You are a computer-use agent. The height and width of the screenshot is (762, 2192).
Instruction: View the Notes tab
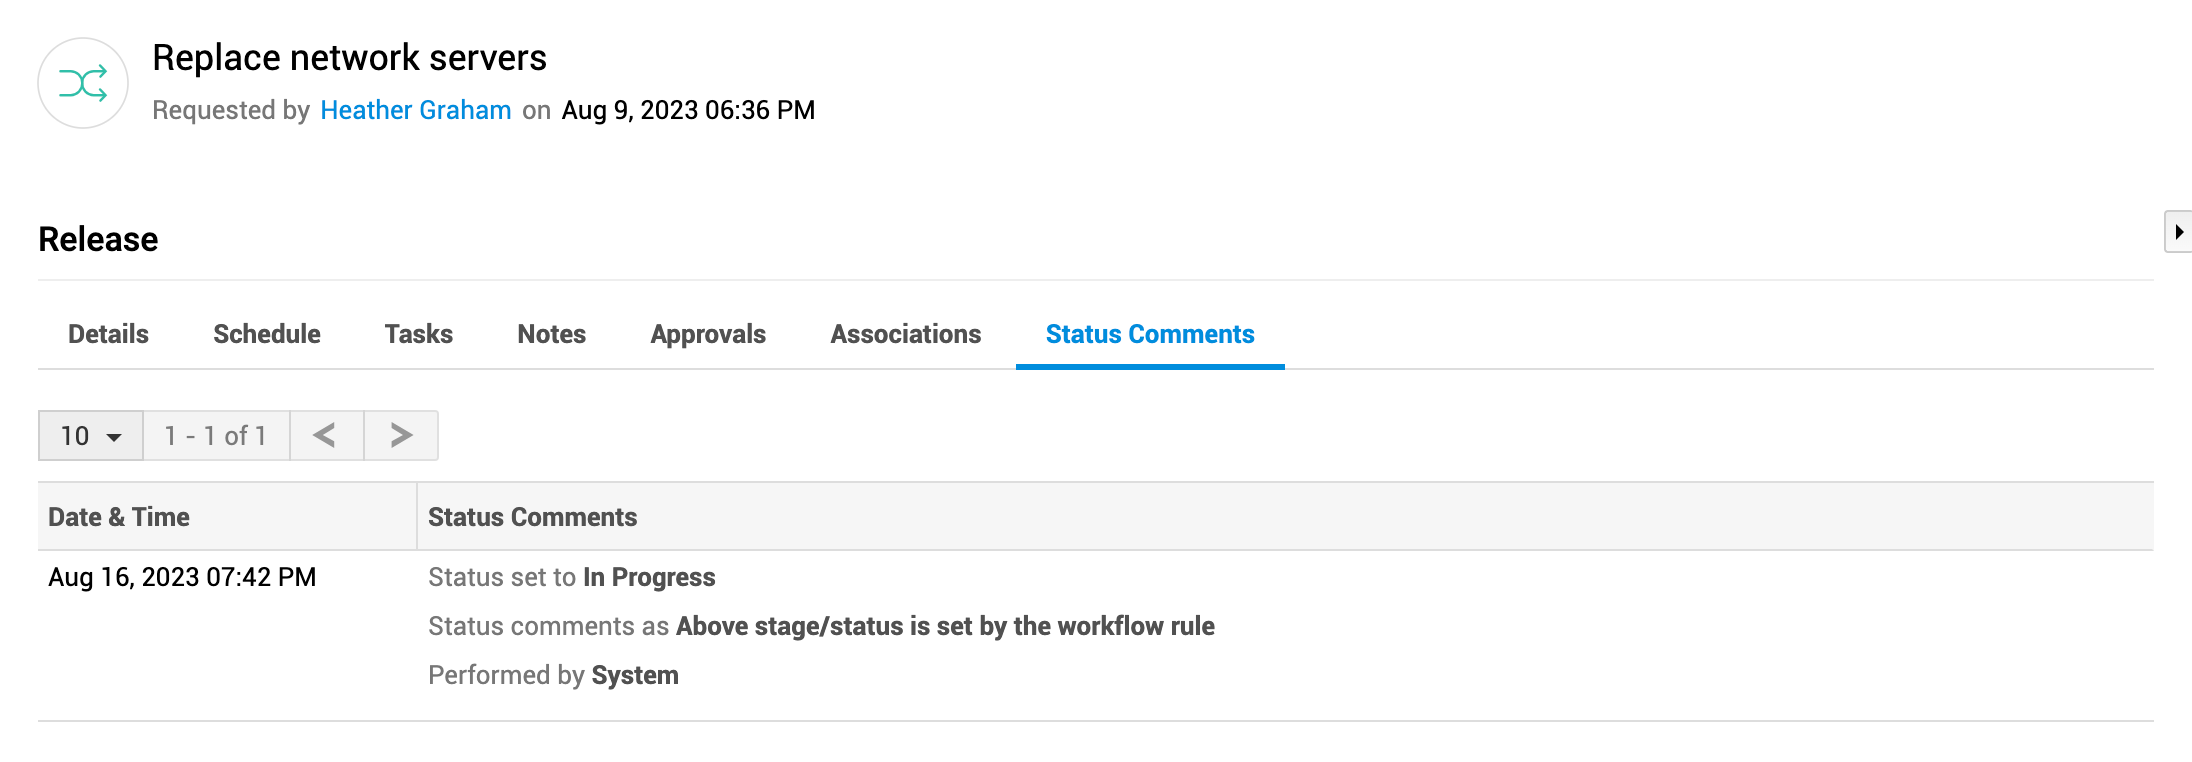pos(552,334)
